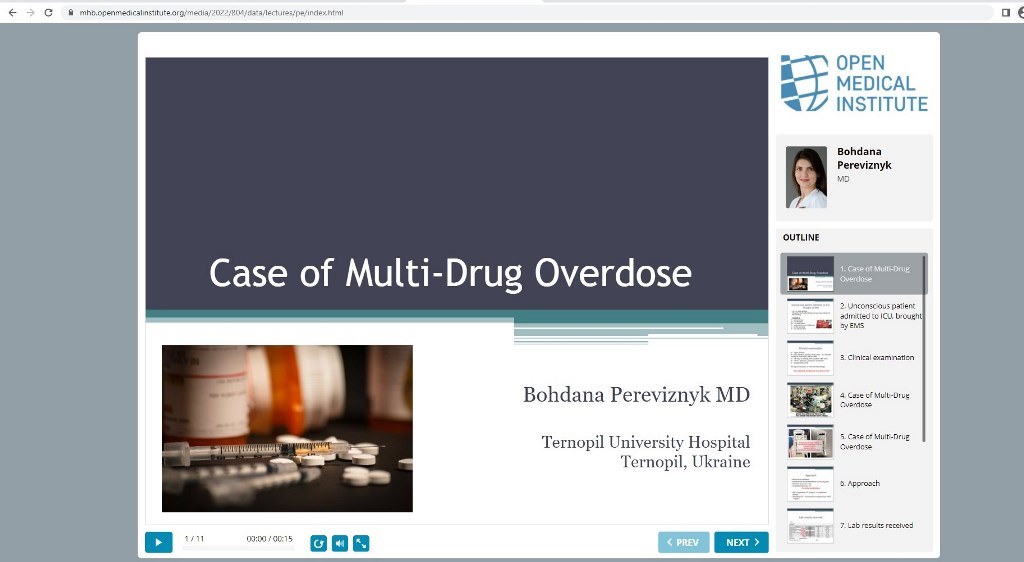Select Clinical examination slide in outline
The width and height of the screenshot is (1024, 562).
pyautogui.click(x=853, y=357)
